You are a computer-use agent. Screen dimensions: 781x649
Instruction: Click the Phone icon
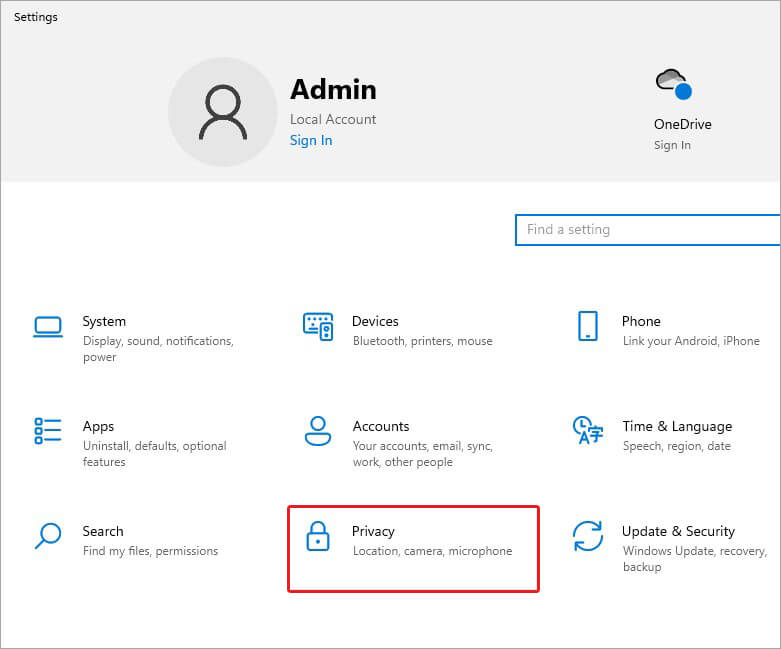point(587,326)
